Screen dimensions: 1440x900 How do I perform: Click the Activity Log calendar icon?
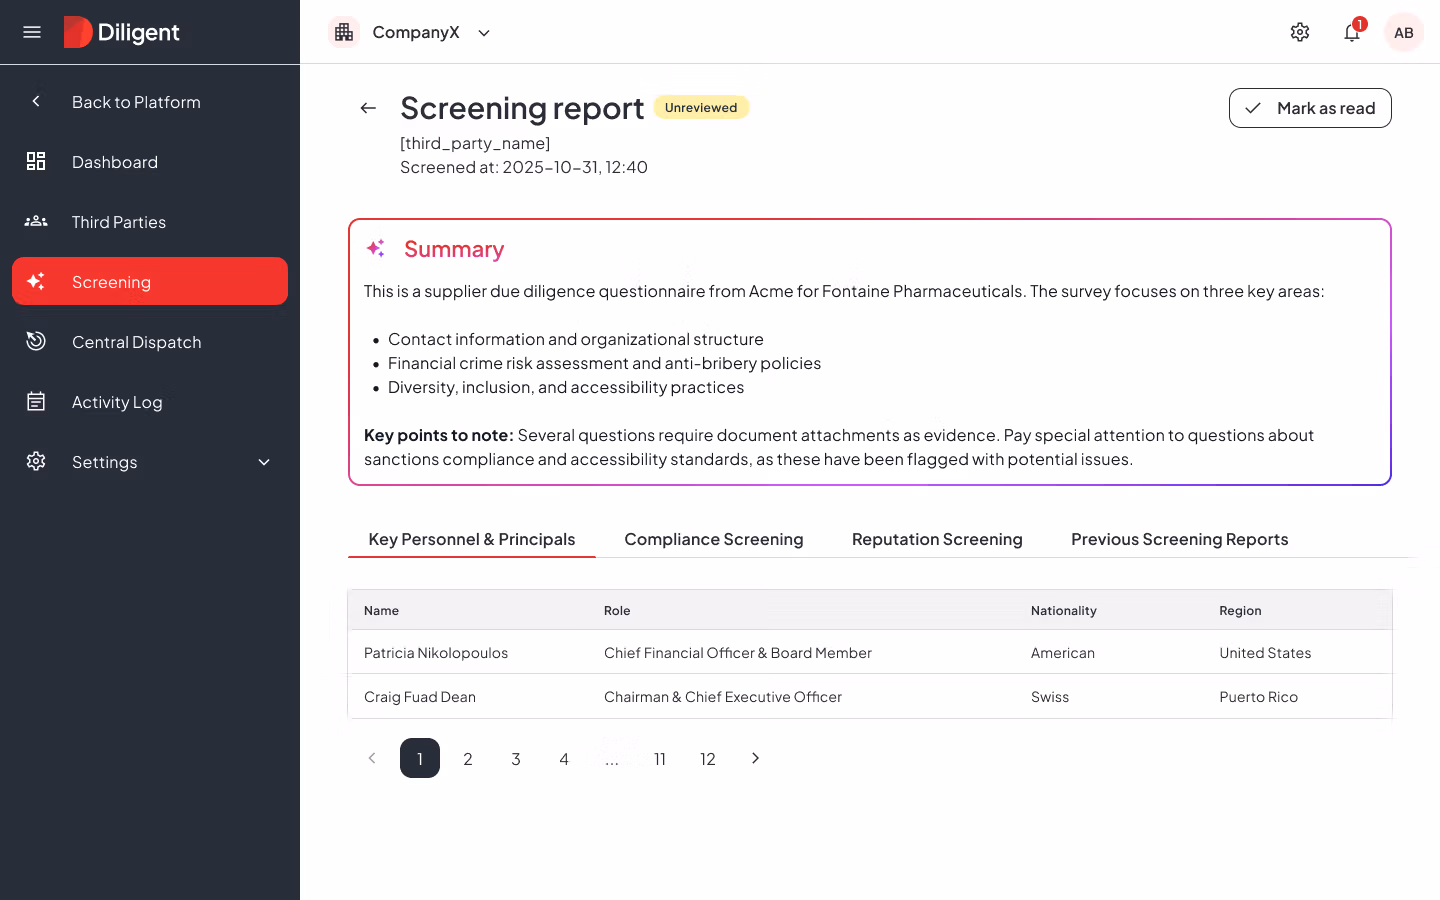(36, 401)
